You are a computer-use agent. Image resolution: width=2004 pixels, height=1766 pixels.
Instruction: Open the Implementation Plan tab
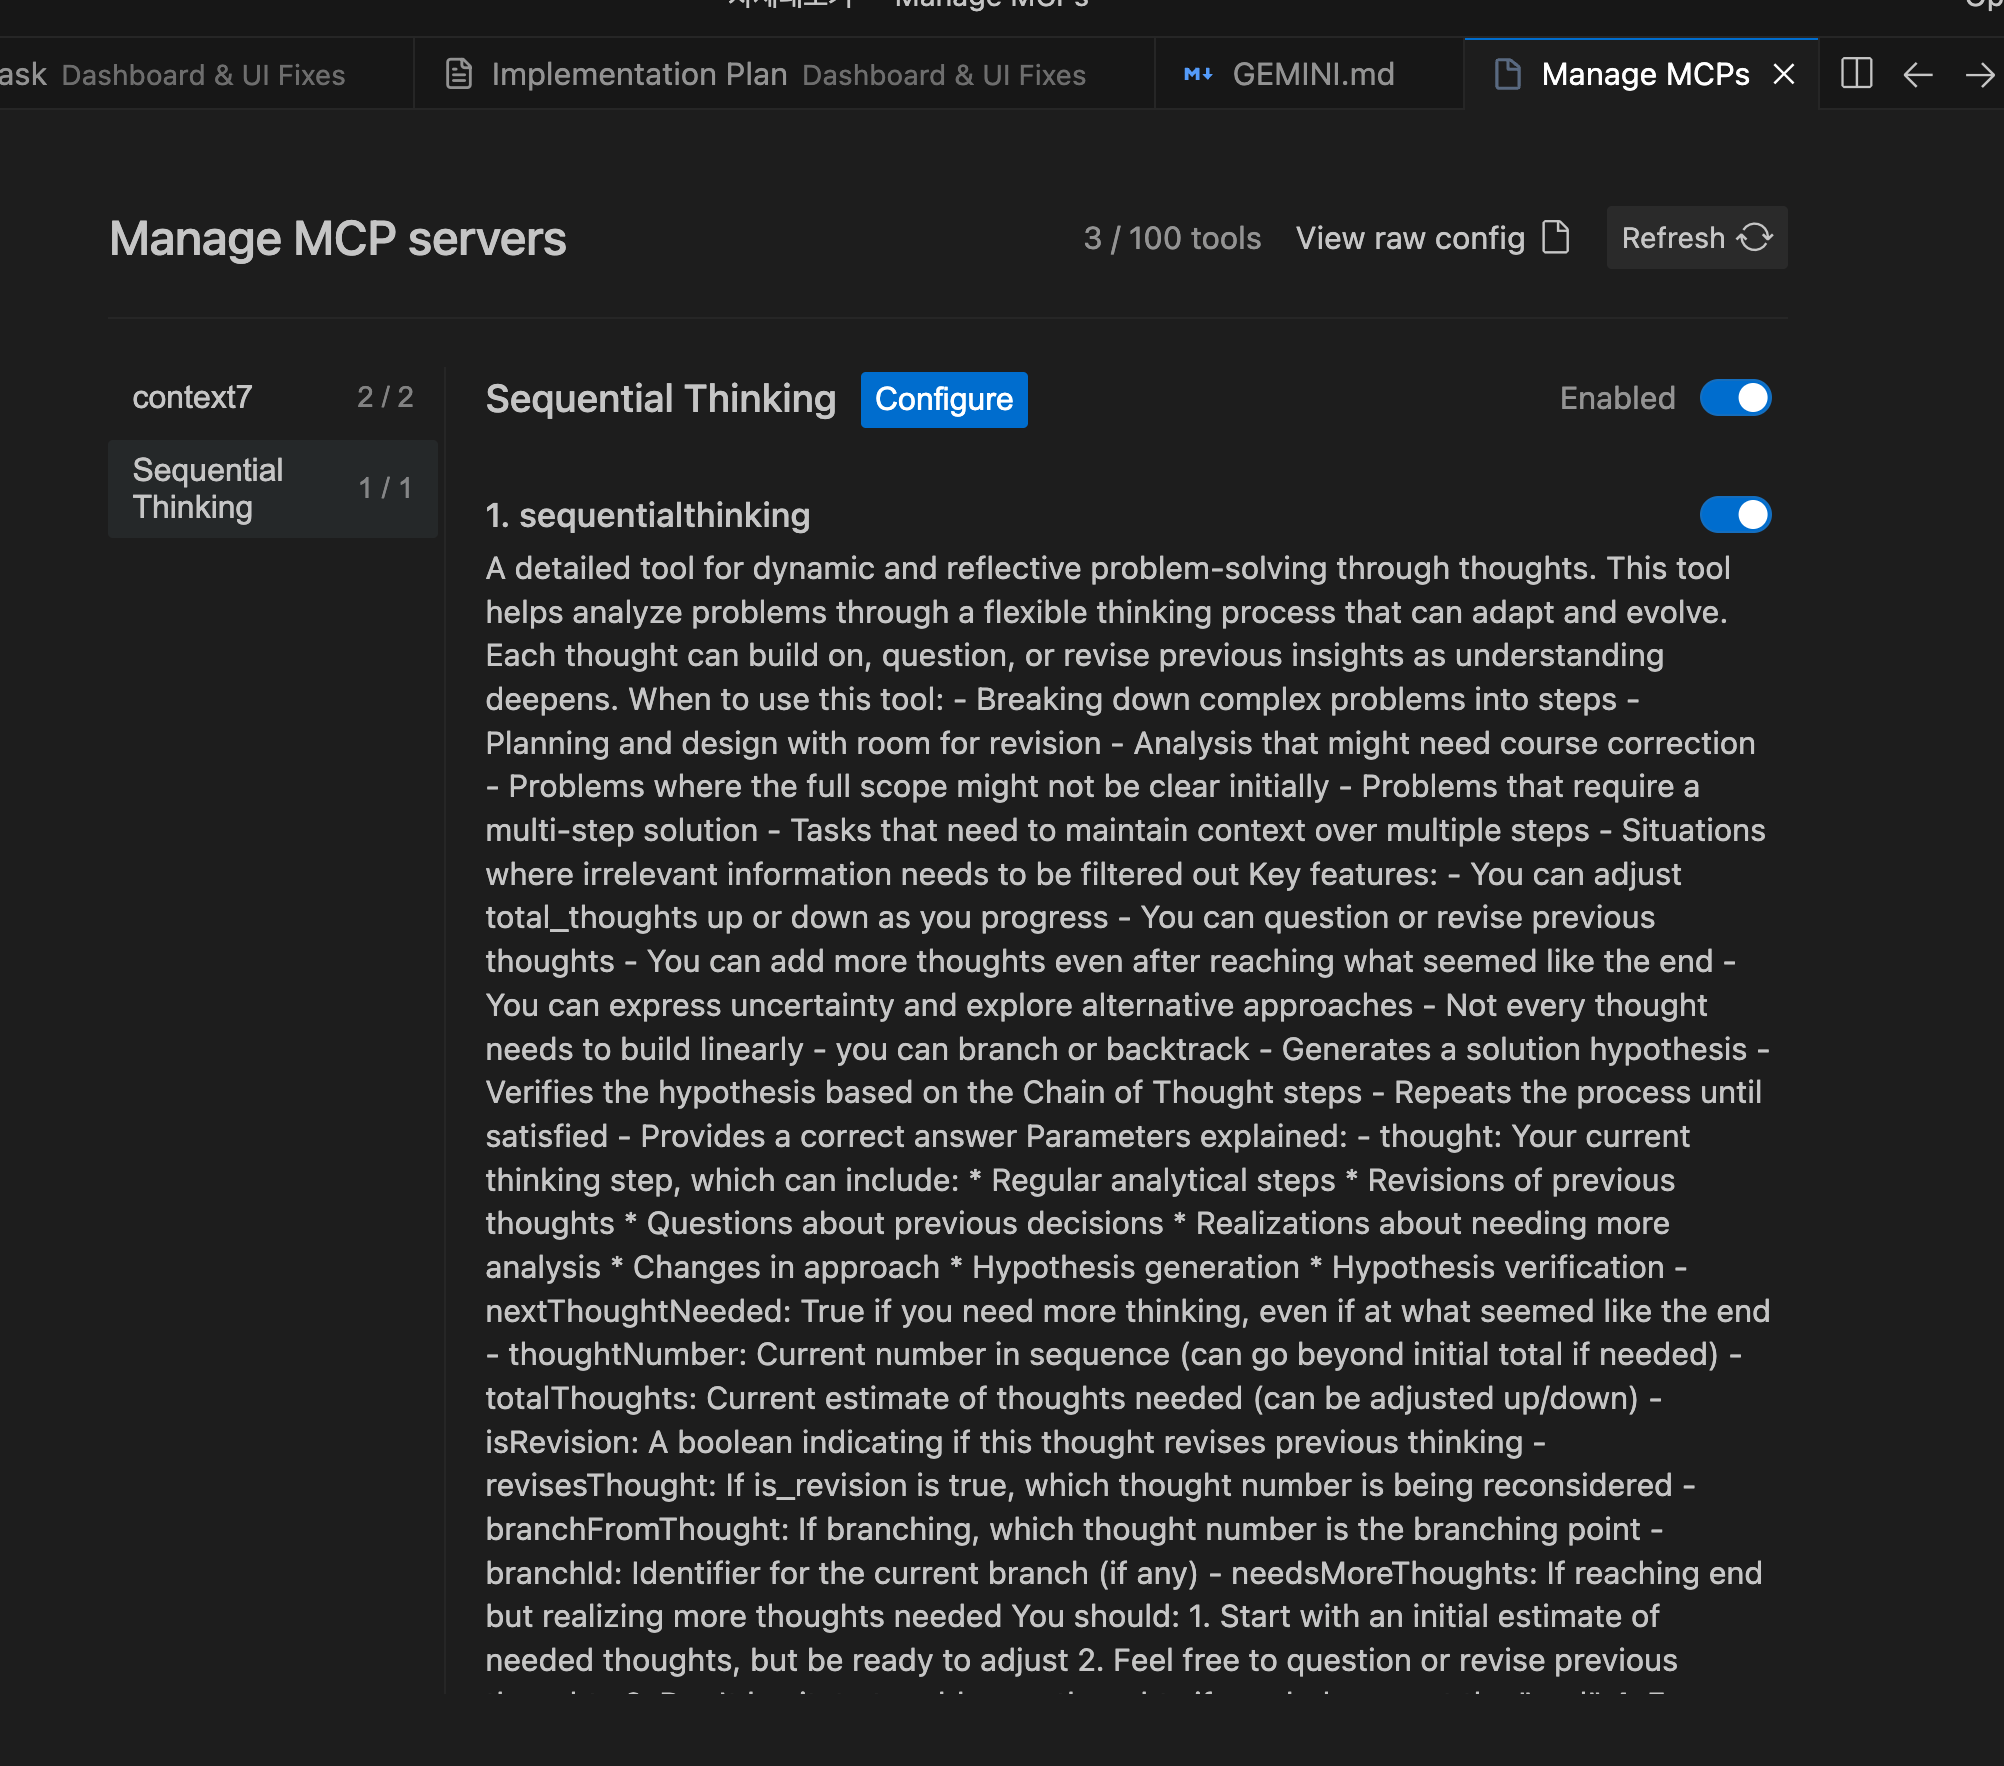click(x=640, y=74)
